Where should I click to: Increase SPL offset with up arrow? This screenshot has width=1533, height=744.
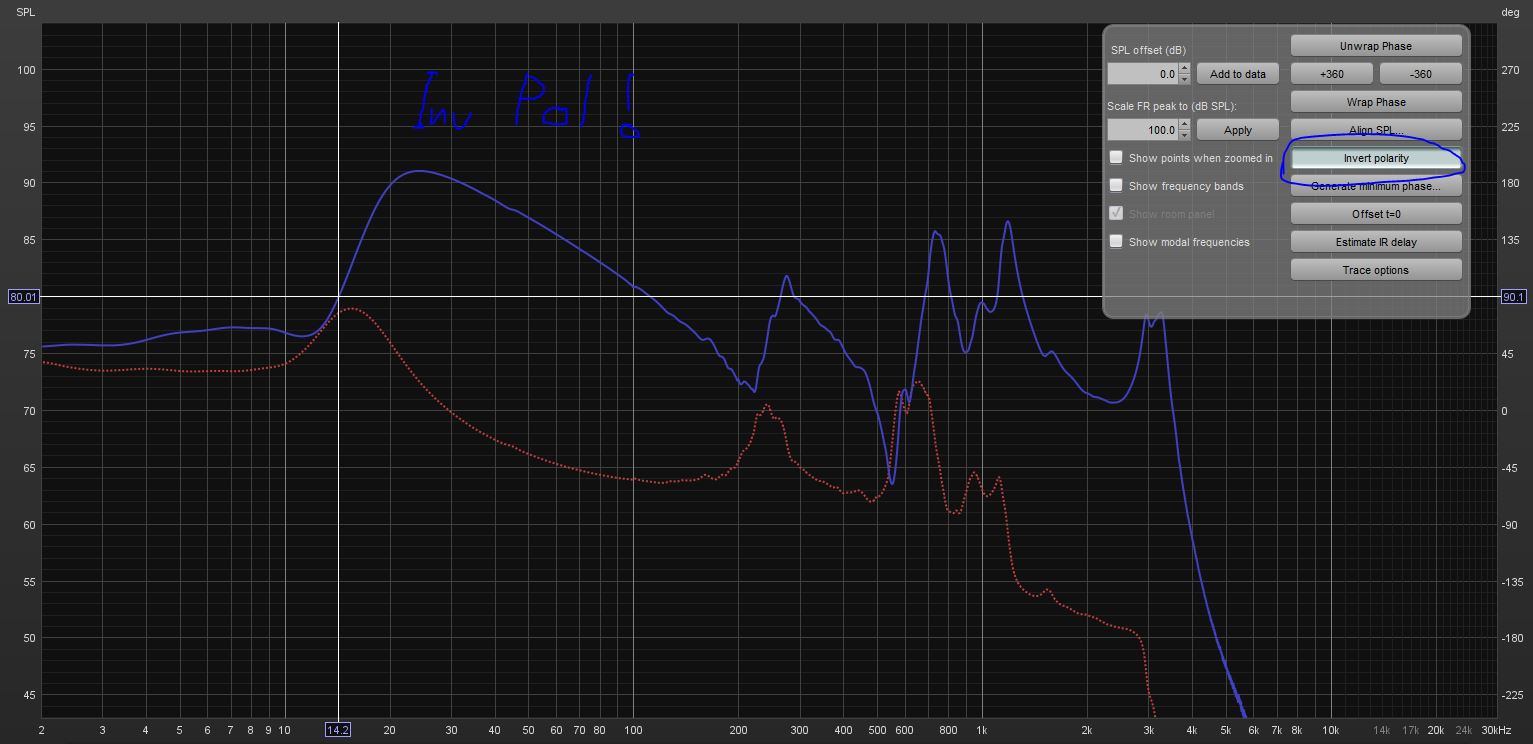(x=1185, y=69)
